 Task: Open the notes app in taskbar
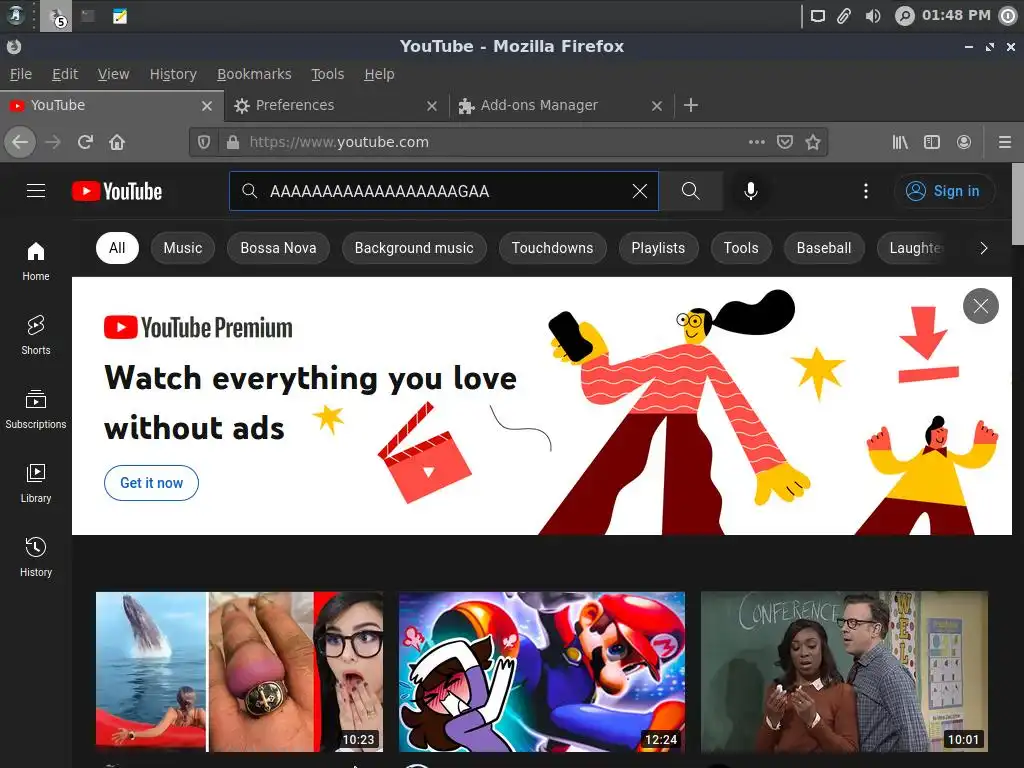click(120, 16)
